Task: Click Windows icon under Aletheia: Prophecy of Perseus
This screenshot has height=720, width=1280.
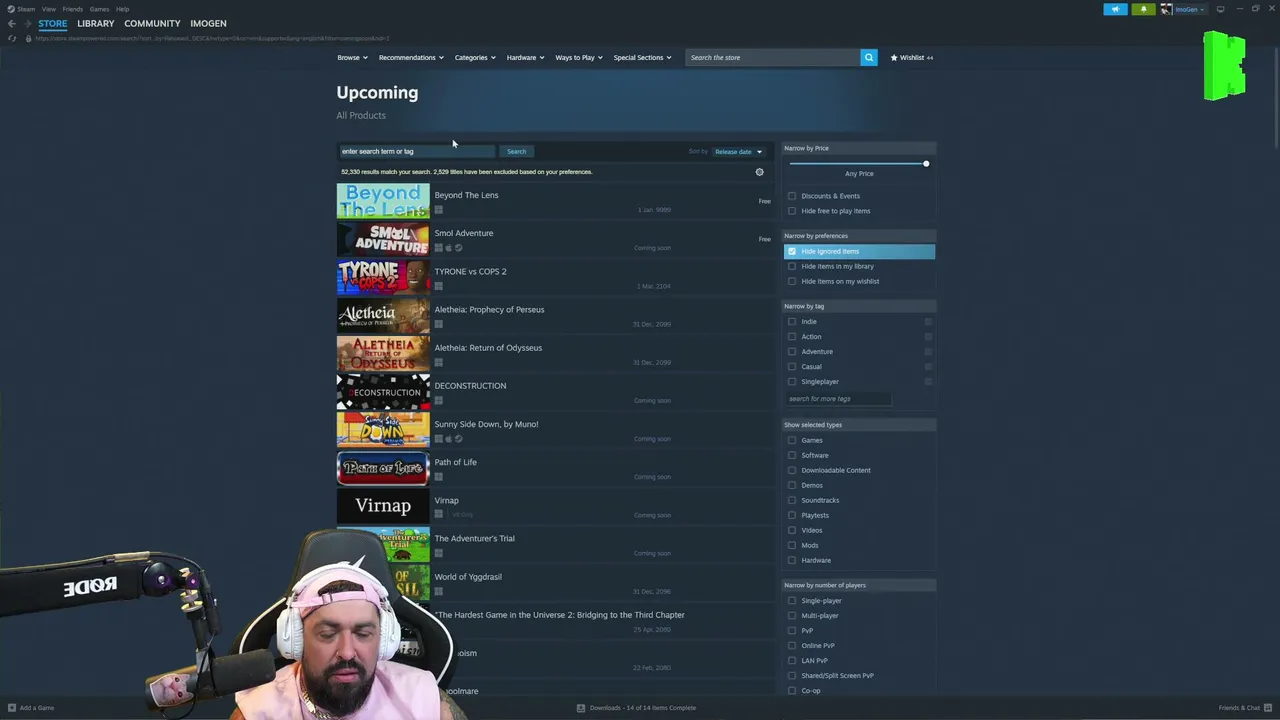Action: click(438, 324)
